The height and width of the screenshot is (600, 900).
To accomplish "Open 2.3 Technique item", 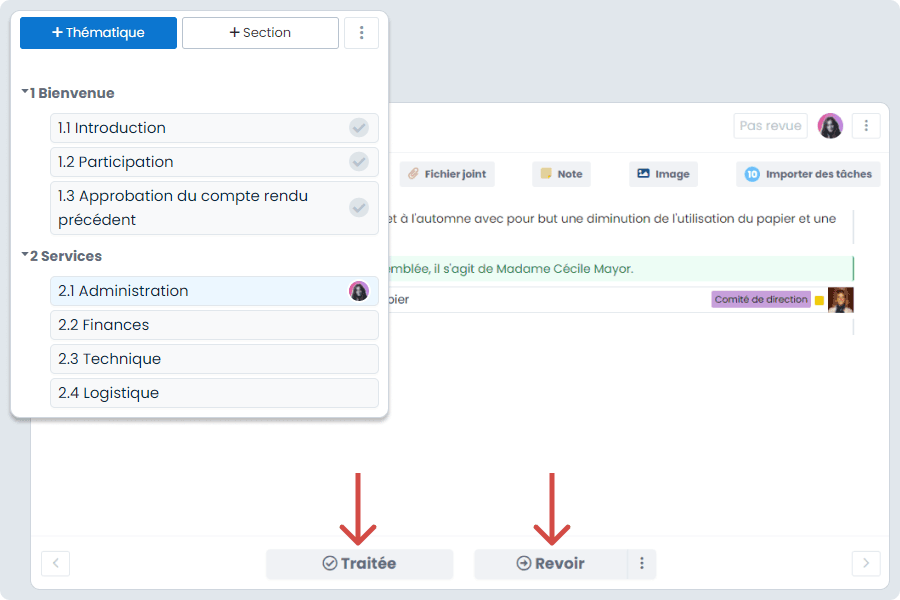I will [214, 359].
